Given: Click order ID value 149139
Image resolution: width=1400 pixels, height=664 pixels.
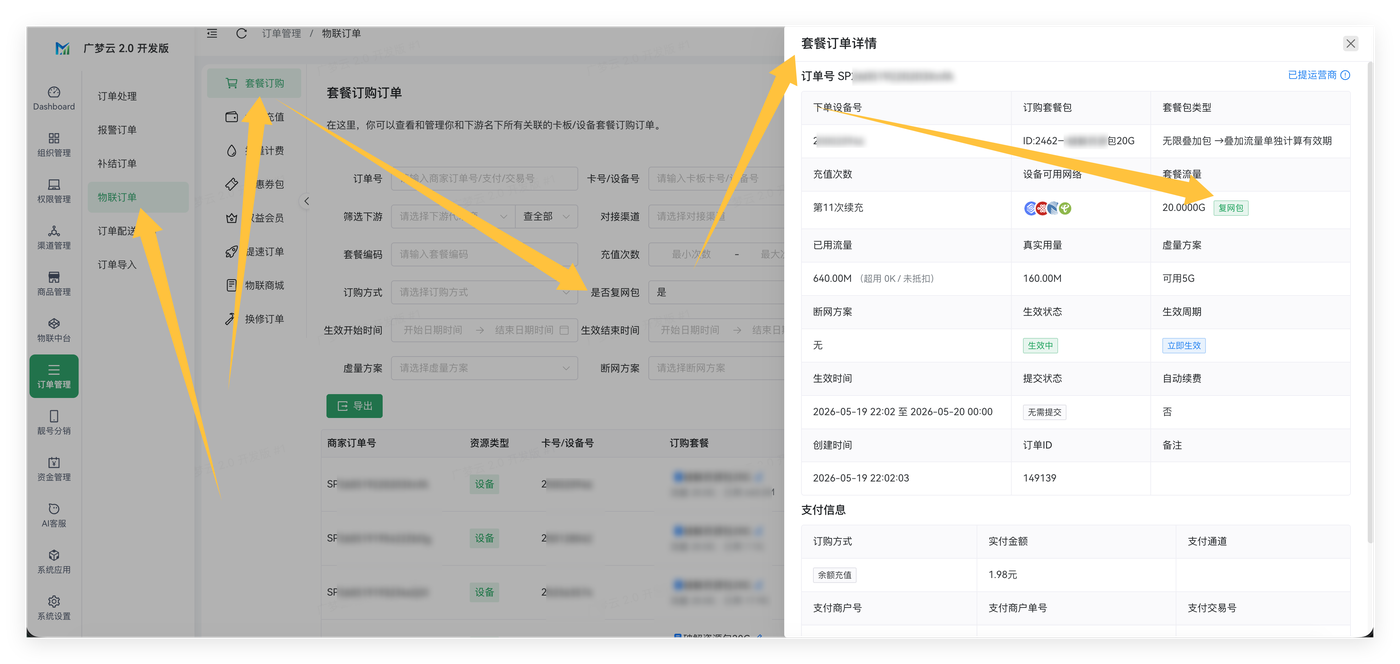Looking at the screenshot, I should [x=1039, y=478].
